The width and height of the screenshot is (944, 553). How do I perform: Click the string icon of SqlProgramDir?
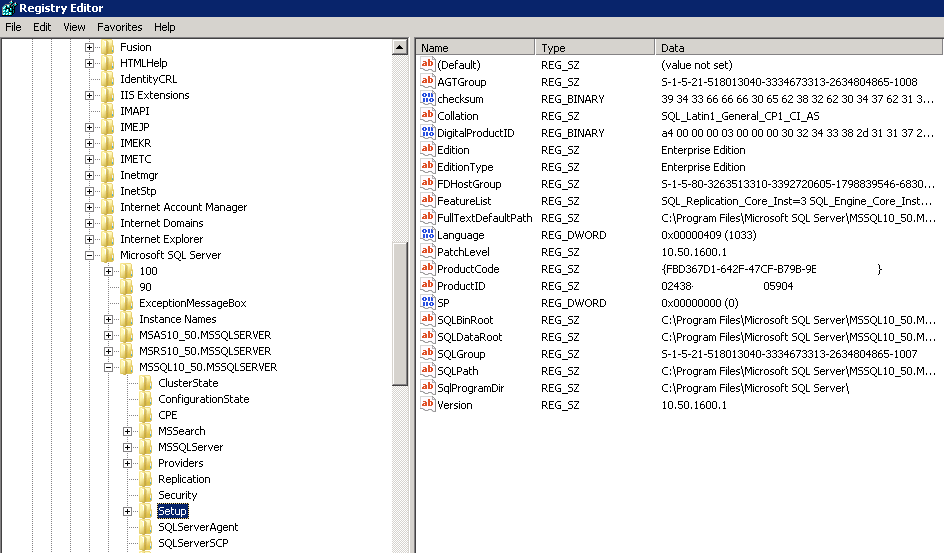coord(427,388)
